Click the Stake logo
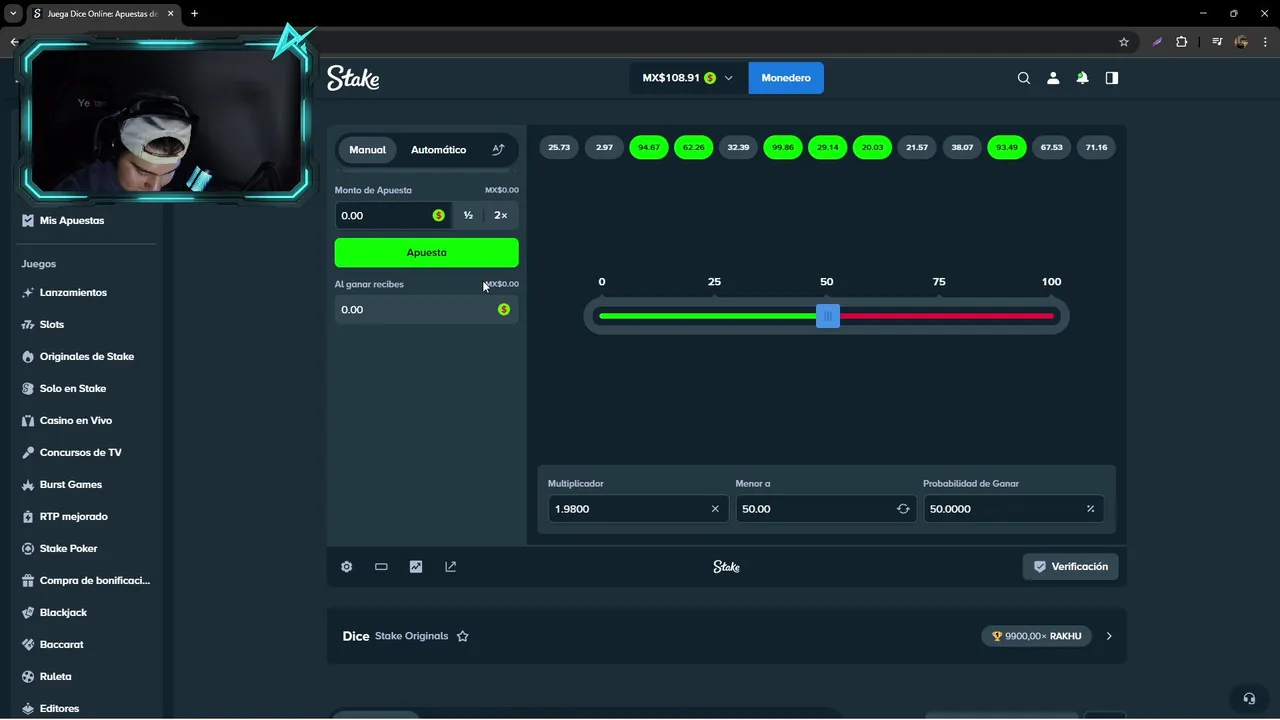This screenshot has width=1280, height=720. coord(353,78)
